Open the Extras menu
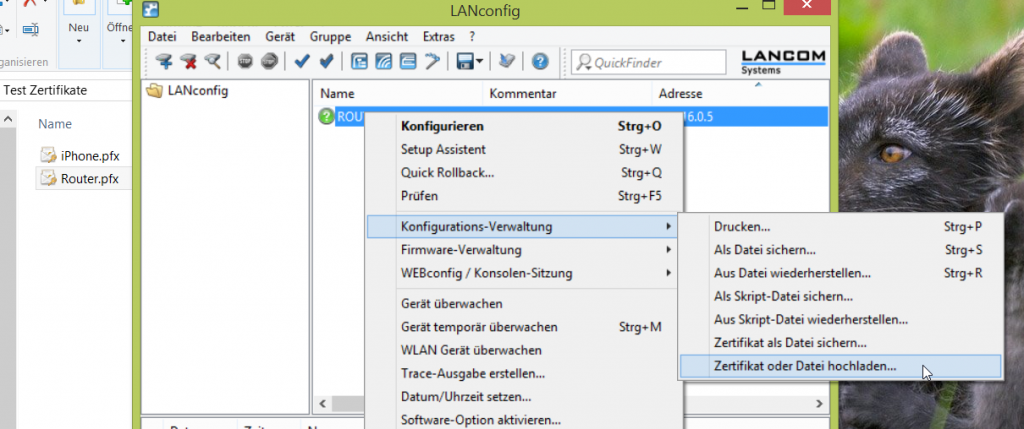1024x429 pixels. tap(439, 37)
